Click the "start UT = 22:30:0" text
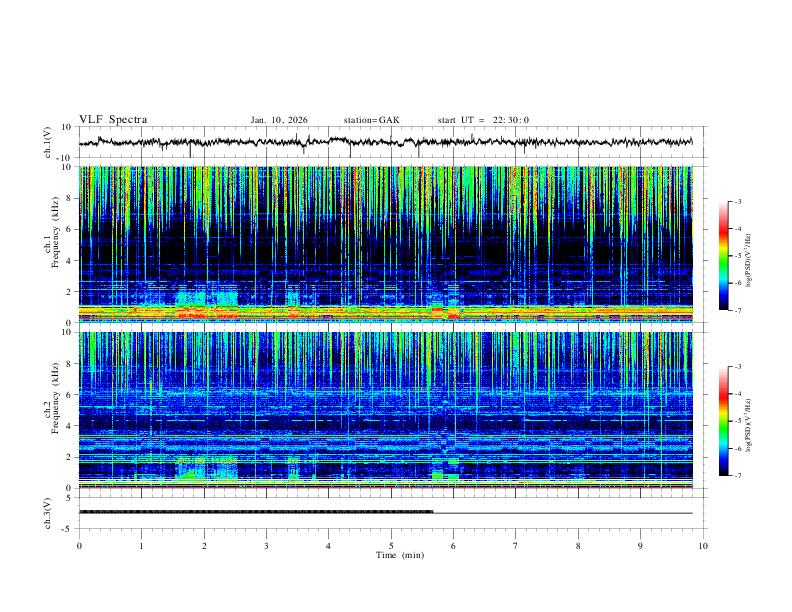Viewport: 792px width, 612px height. [483, 120]
